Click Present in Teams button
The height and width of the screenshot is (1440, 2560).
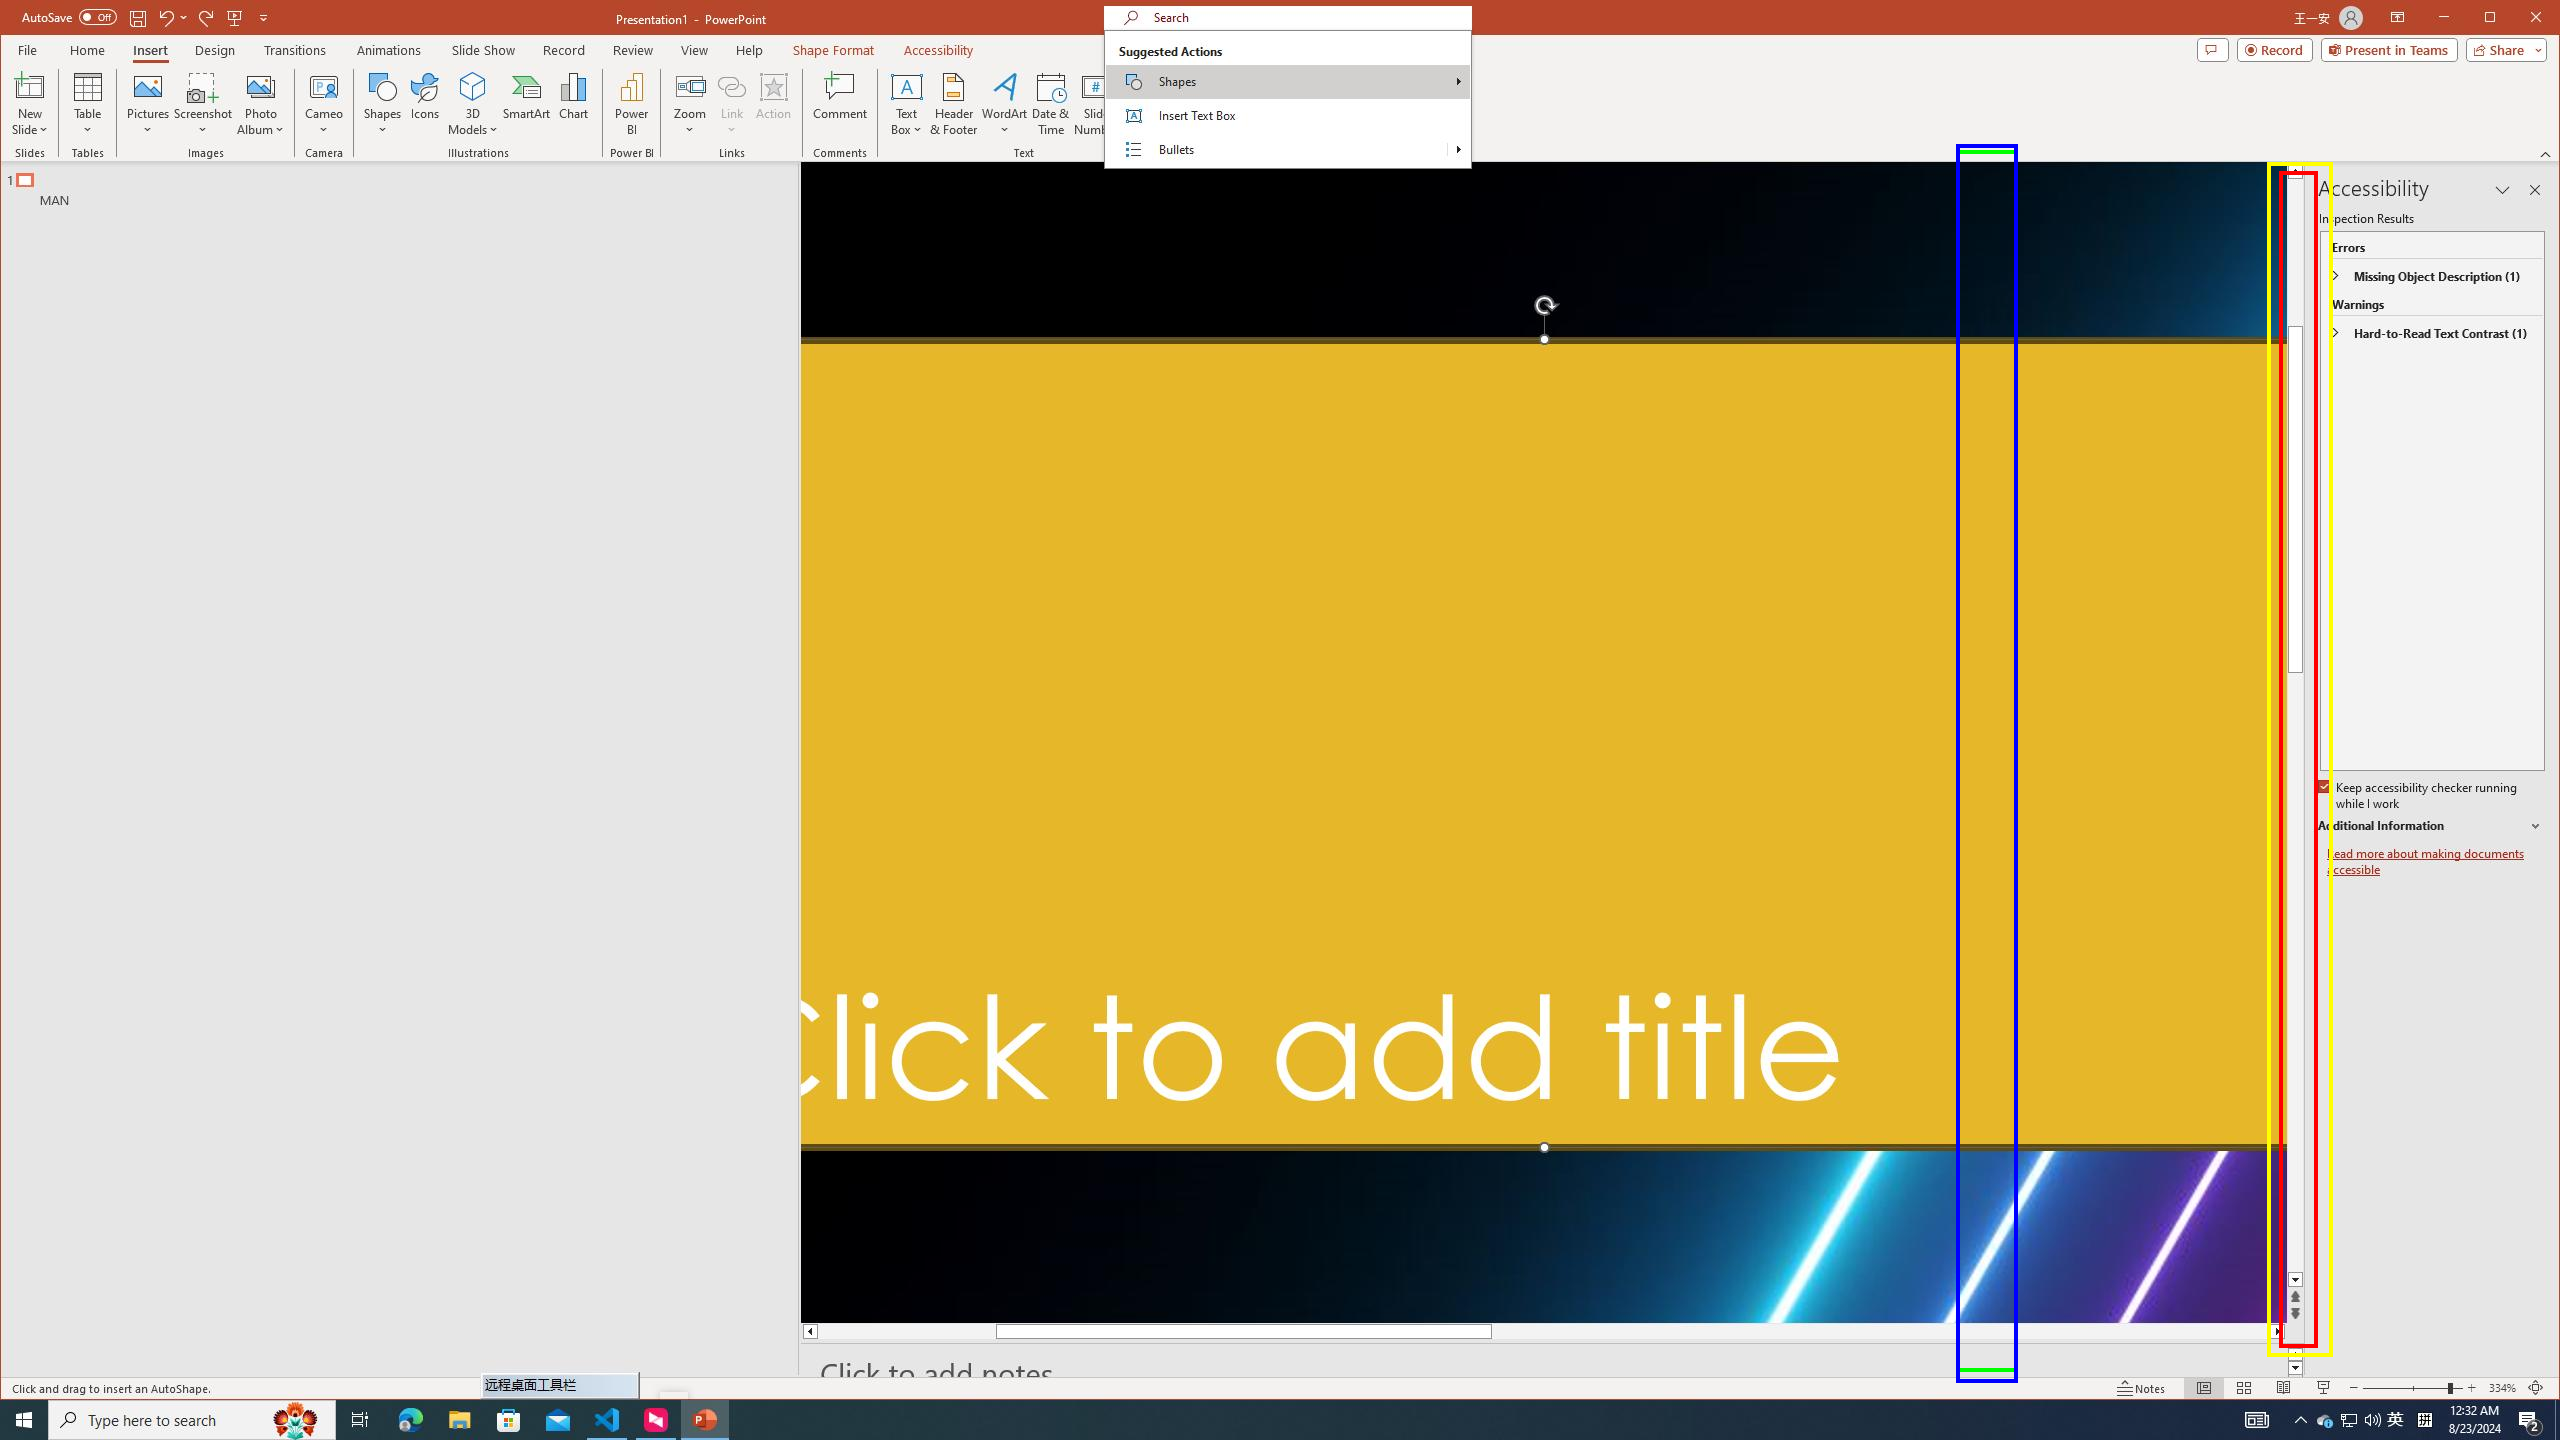[2388, 50]
